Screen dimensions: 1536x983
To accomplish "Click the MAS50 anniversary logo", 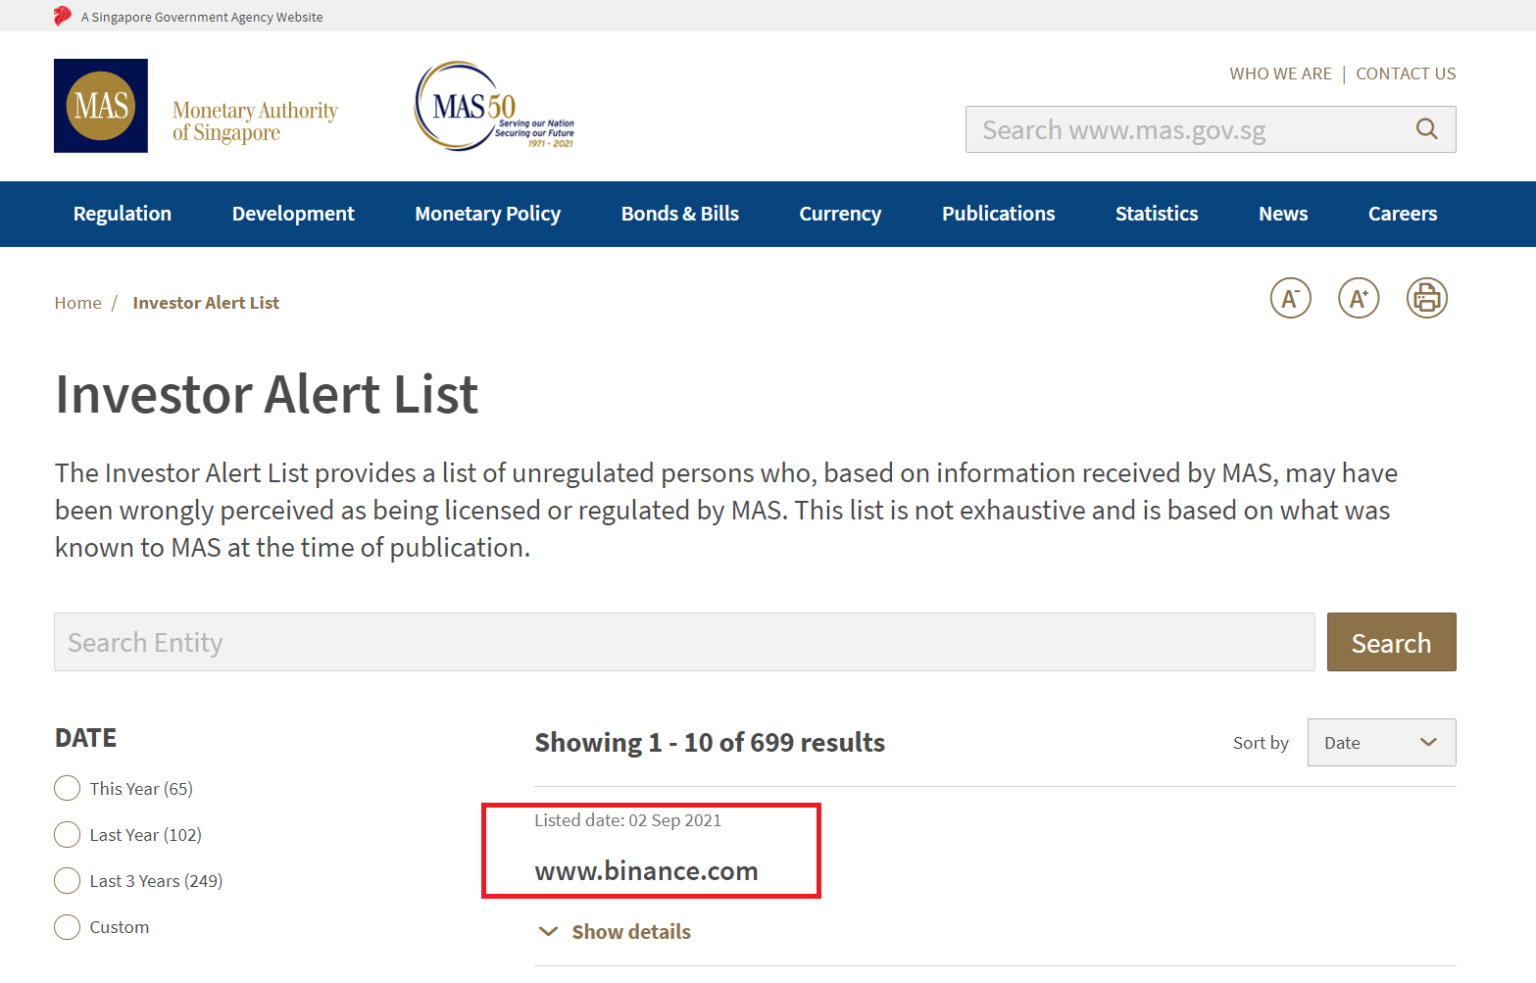I will coord(494,106).
